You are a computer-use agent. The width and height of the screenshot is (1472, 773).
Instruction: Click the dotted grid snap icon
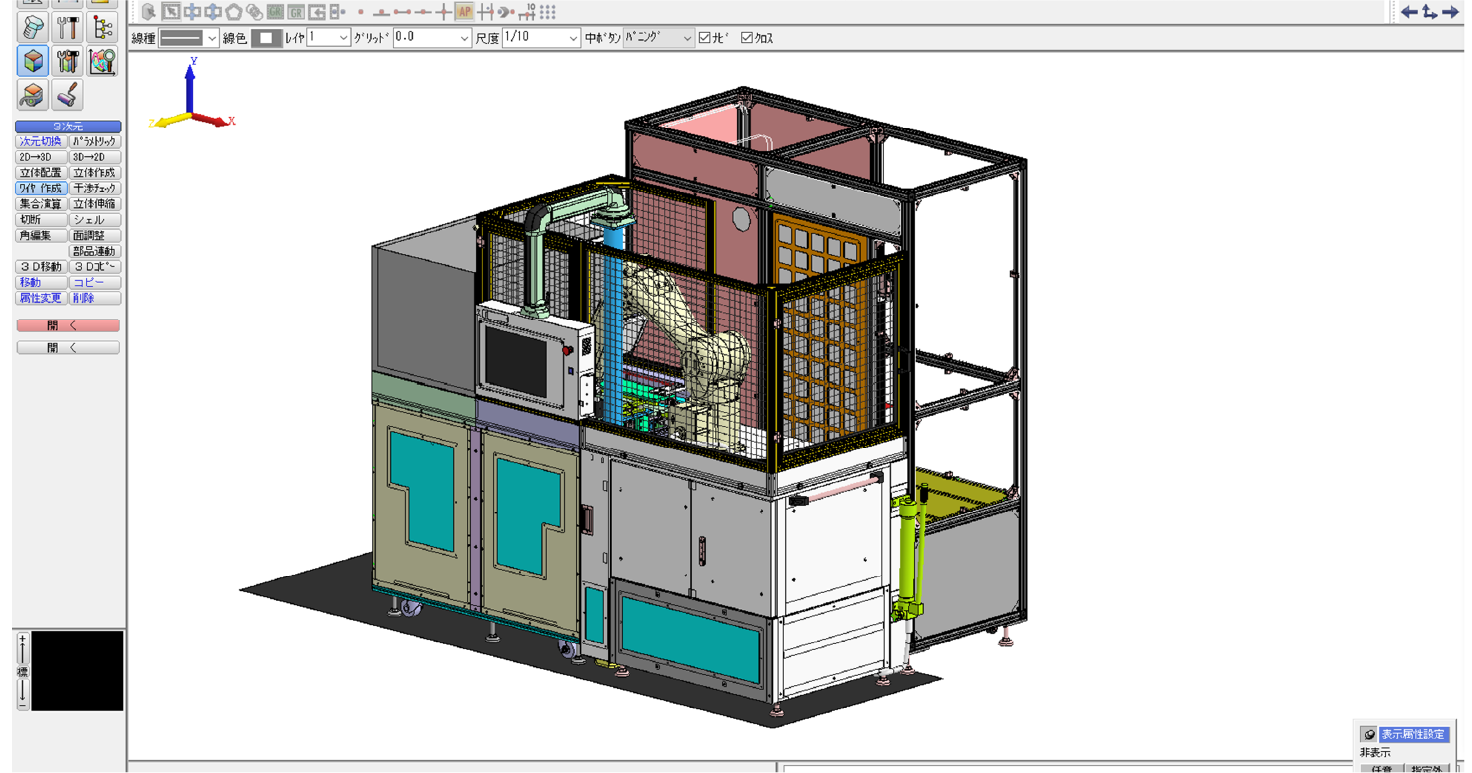point(548,12)
